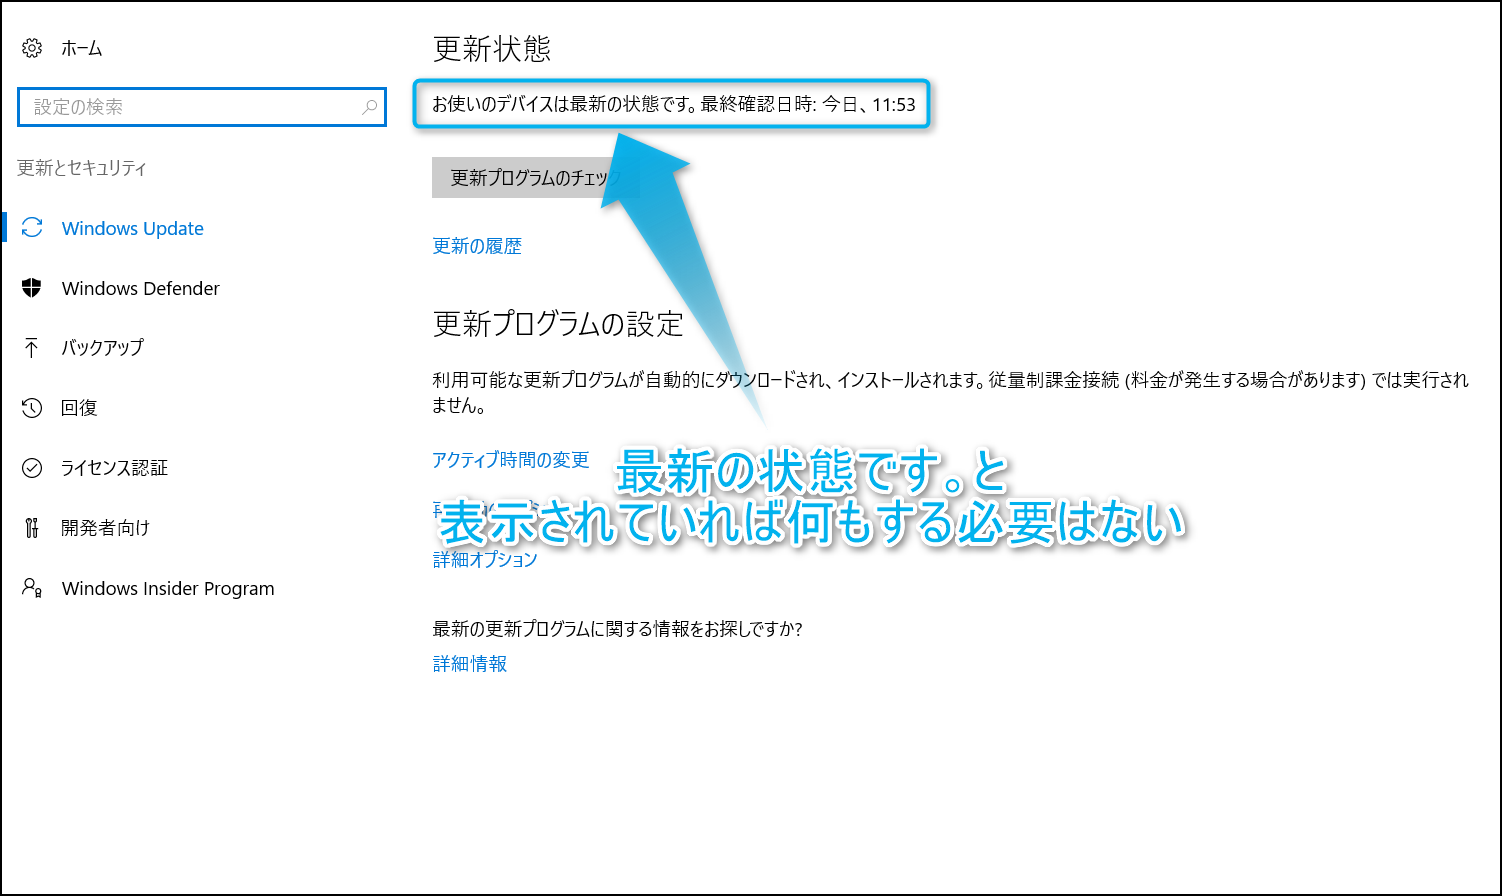Screen dimensions: 1502x896
Task: Click the バックアップ upward arrow icon
Action: pyautogui.click(x=32, y=348)
